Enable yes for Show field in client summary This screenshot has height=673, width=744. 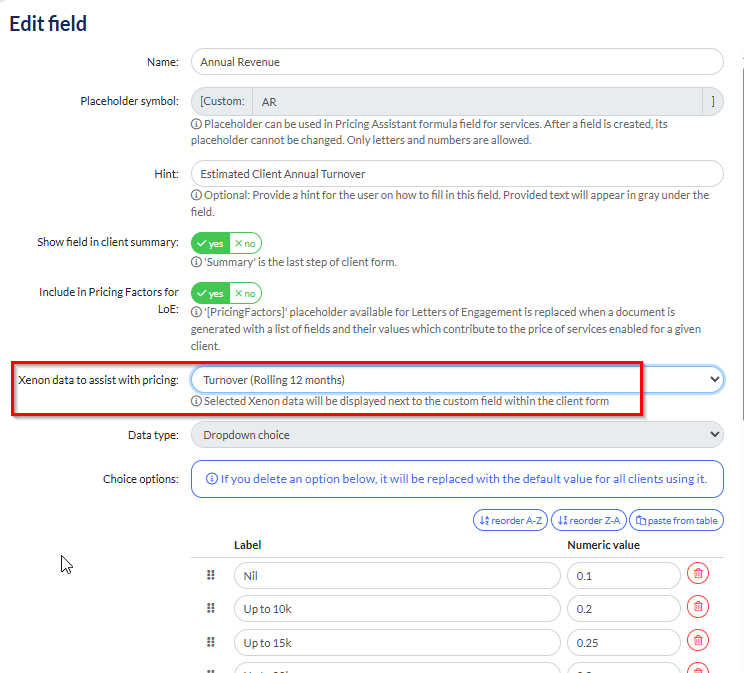coord(211,244)
